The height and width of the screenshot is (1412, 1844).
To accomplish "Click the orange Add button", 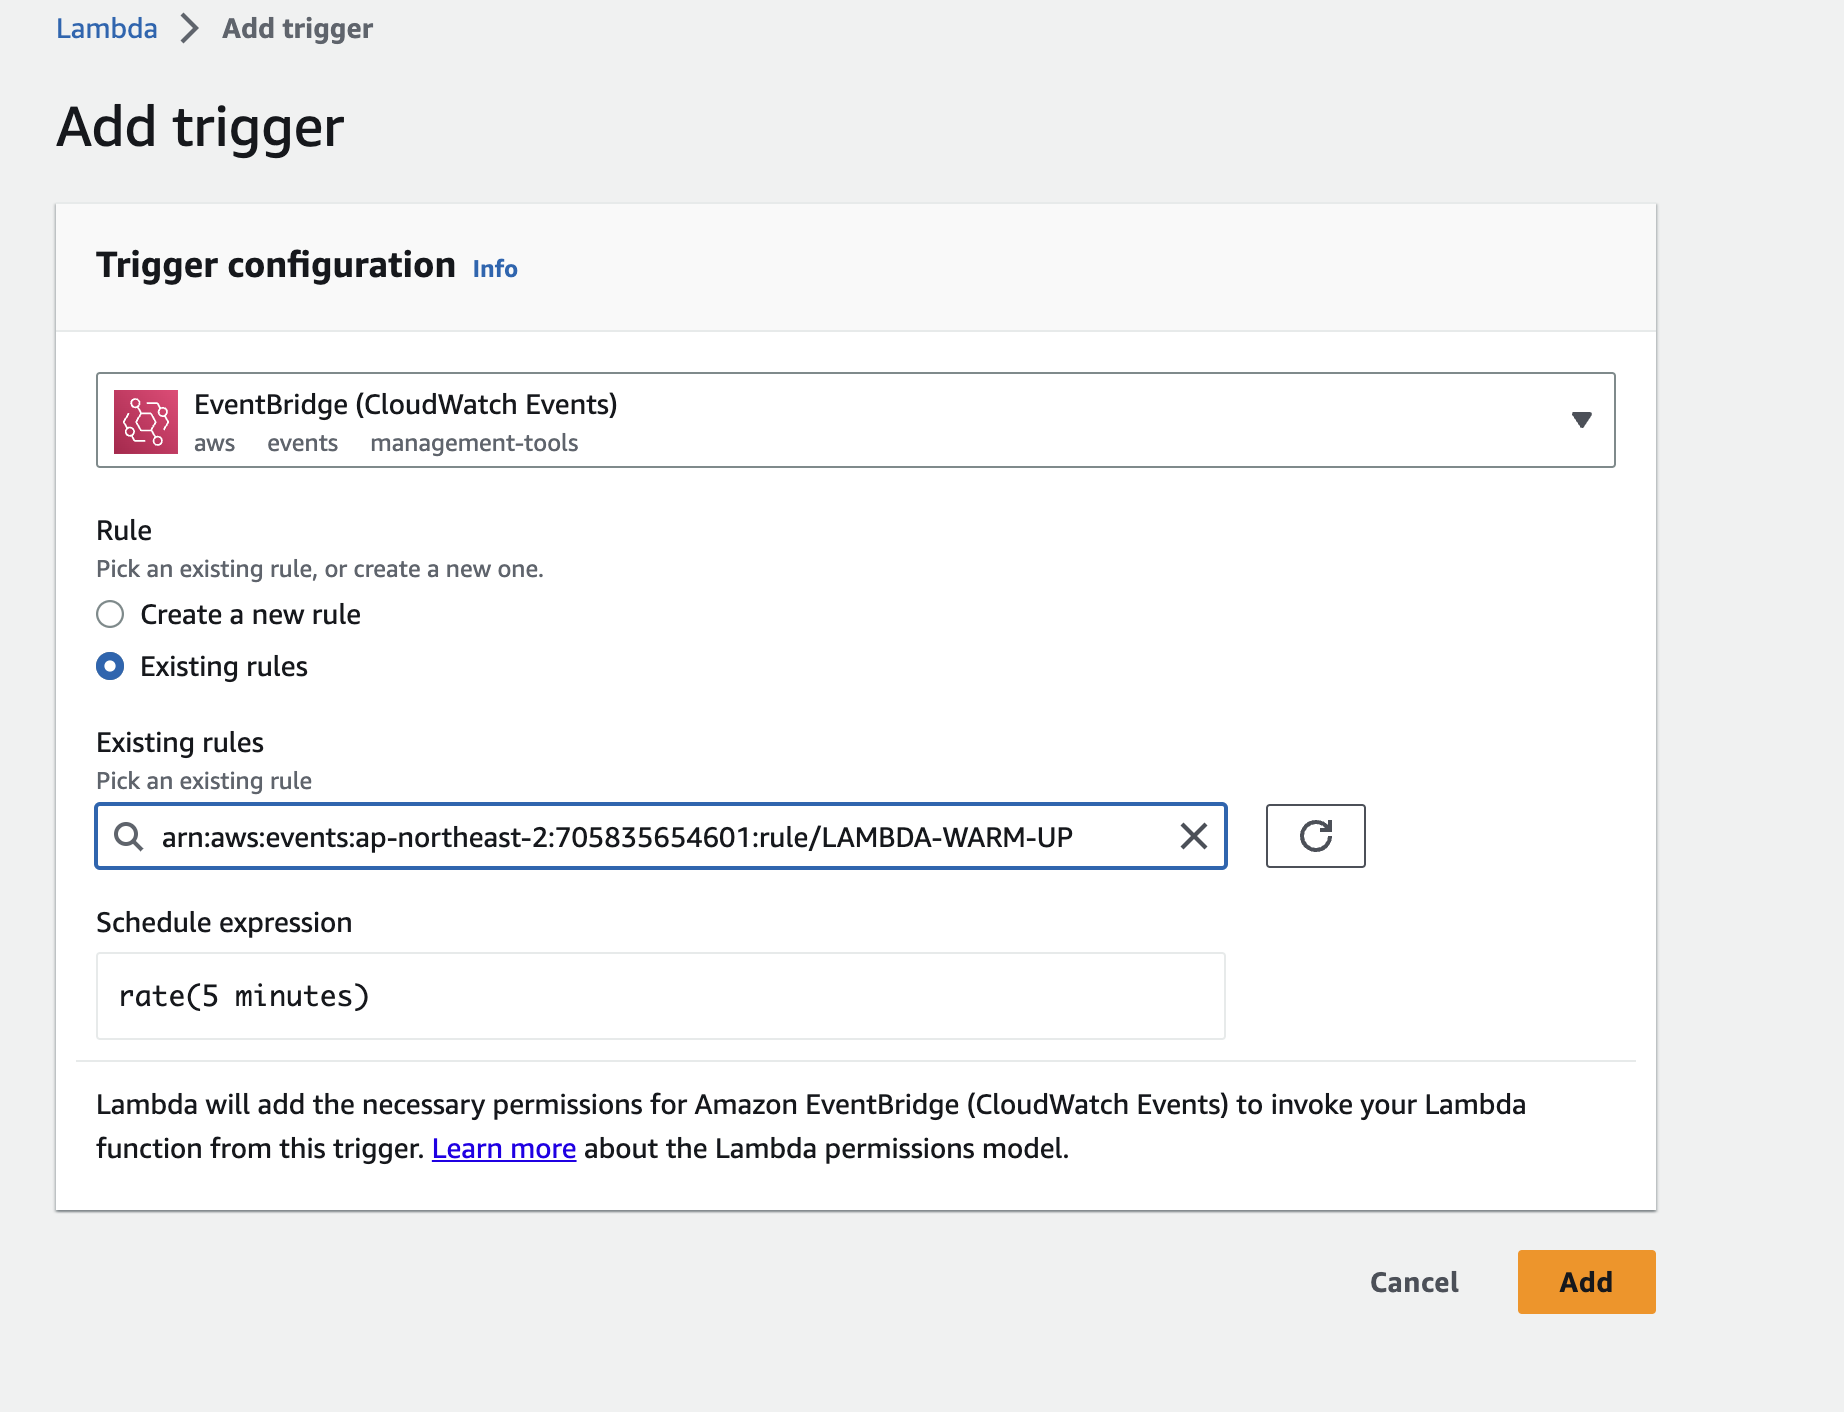I will (1586, 1282).
